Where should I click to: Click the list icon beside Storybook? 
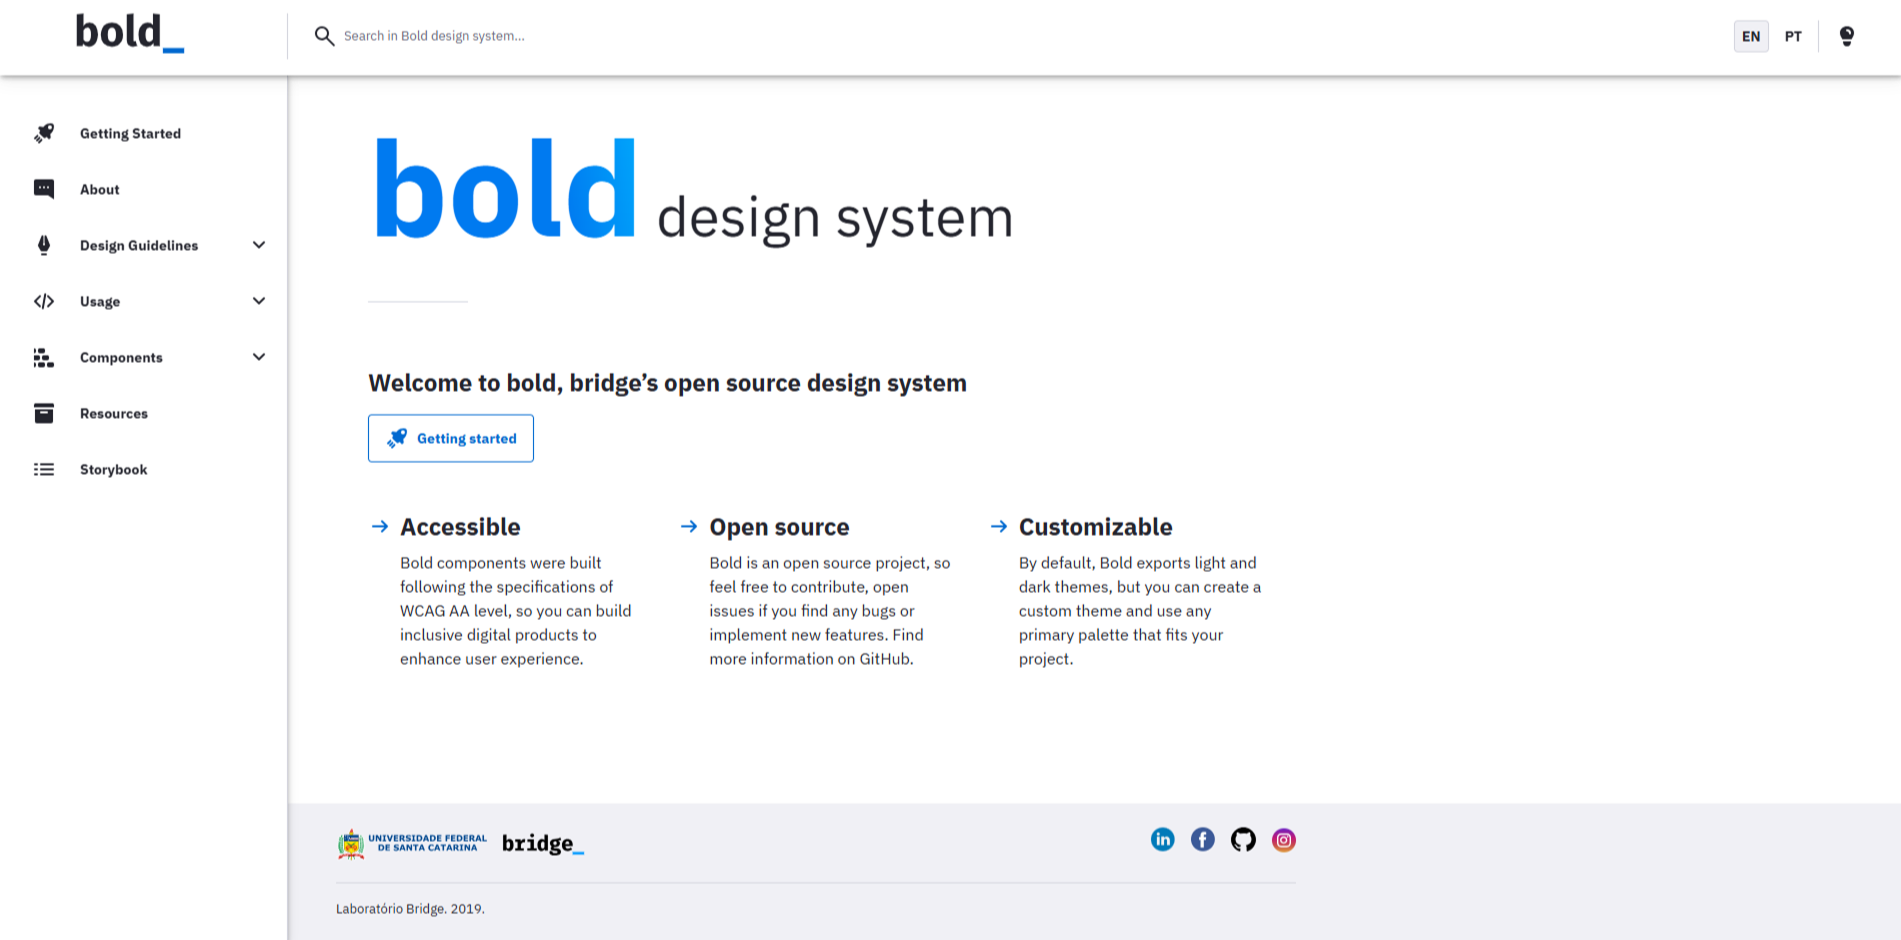click(x=44, y=469)
